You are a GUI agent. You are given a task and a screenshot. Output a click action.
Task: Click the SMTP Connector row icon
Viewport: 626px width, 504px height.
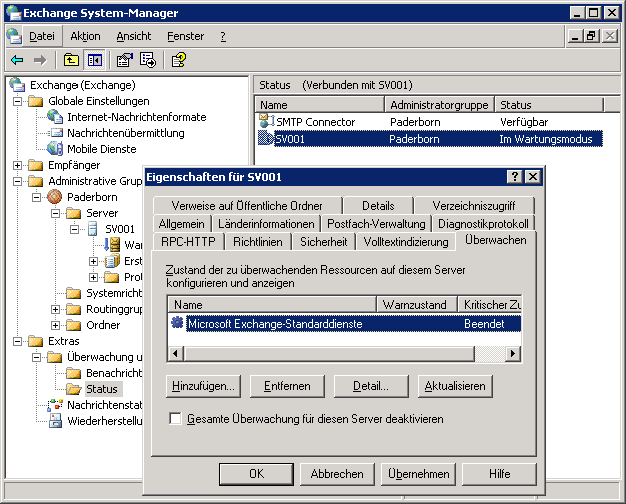coord(266,120)
